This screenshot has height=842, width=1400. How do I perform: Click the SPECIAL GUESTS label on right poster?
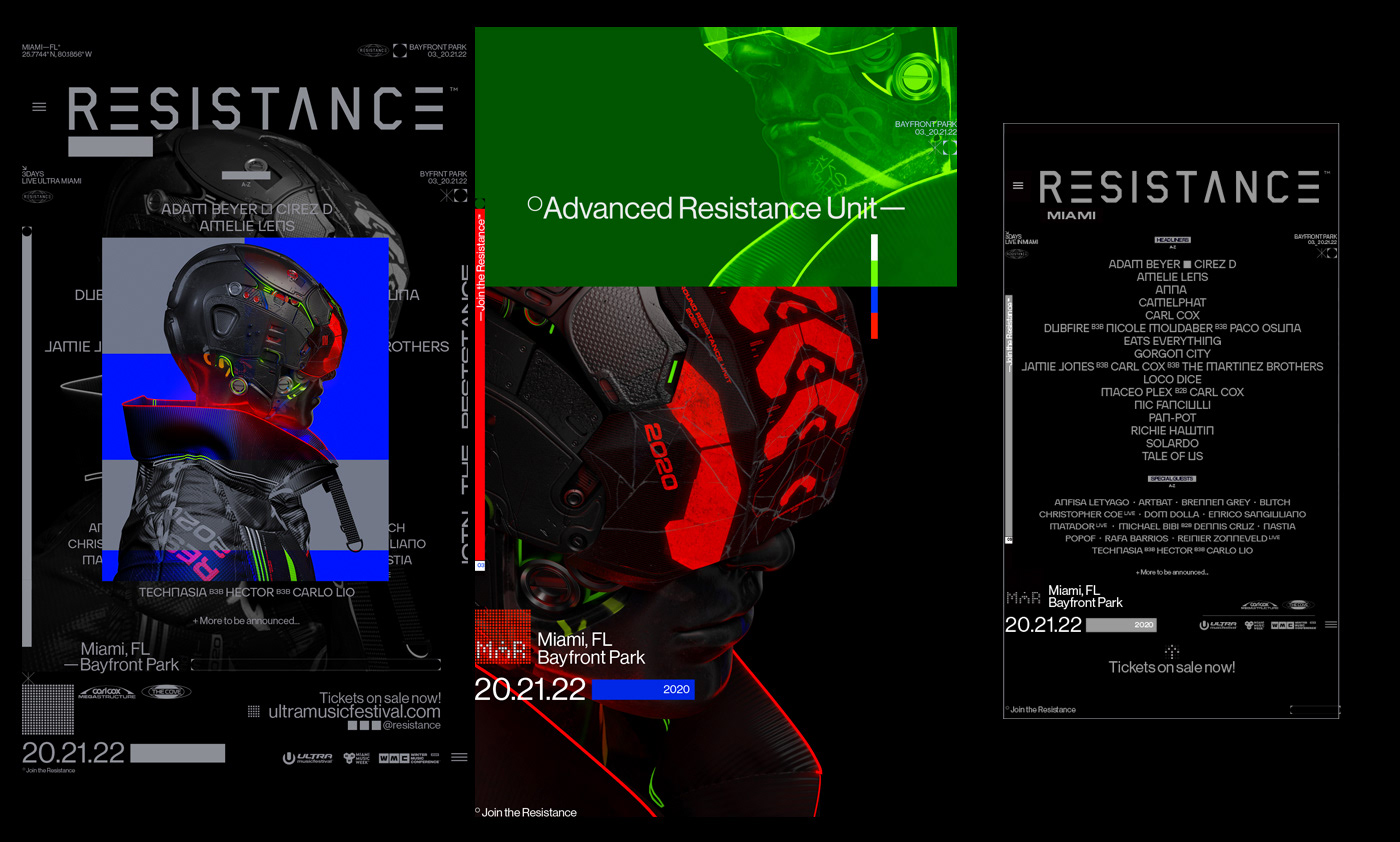(1172, 480)
